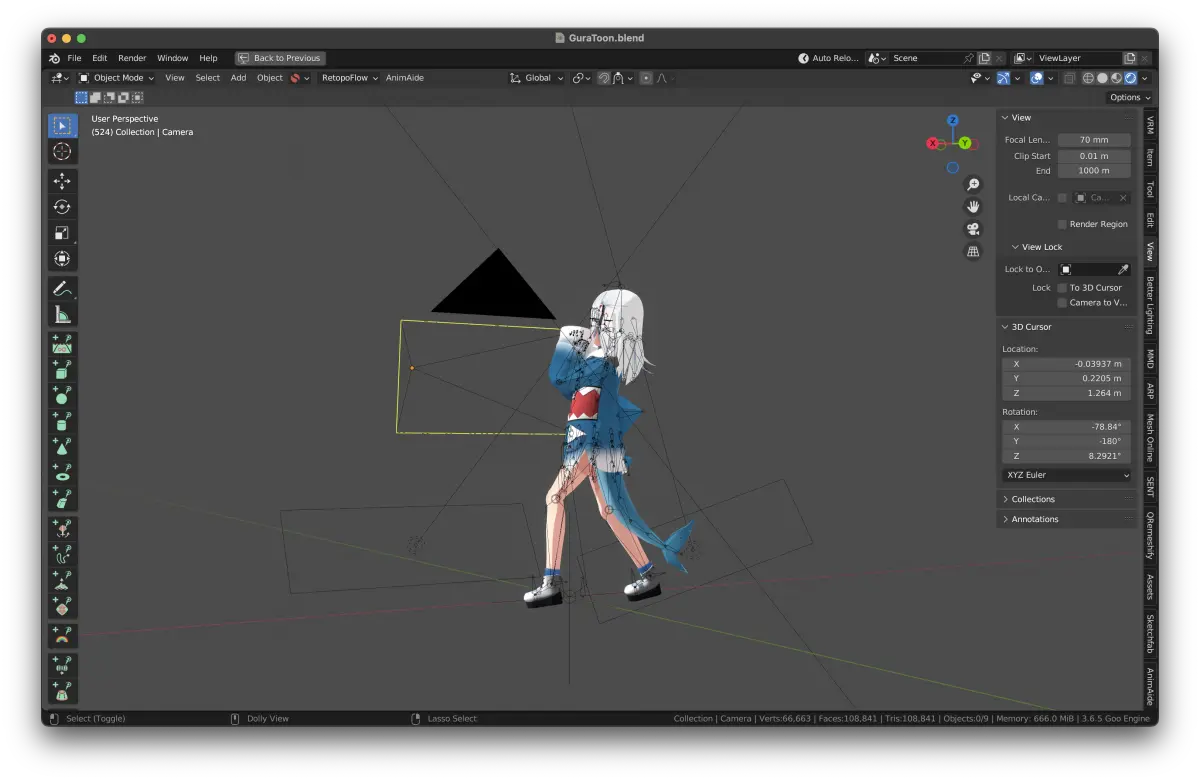Open the Object Mode dropdown
The width and height of the screenshot is (1200, 781).
coord(117,78)
